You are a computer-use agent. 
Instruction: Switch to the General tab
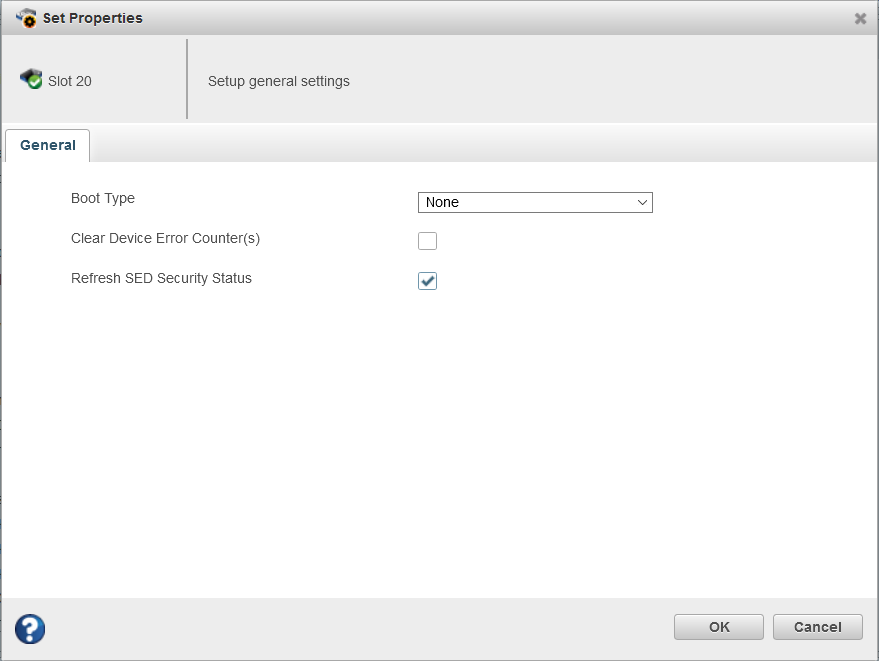coord(48,146)
